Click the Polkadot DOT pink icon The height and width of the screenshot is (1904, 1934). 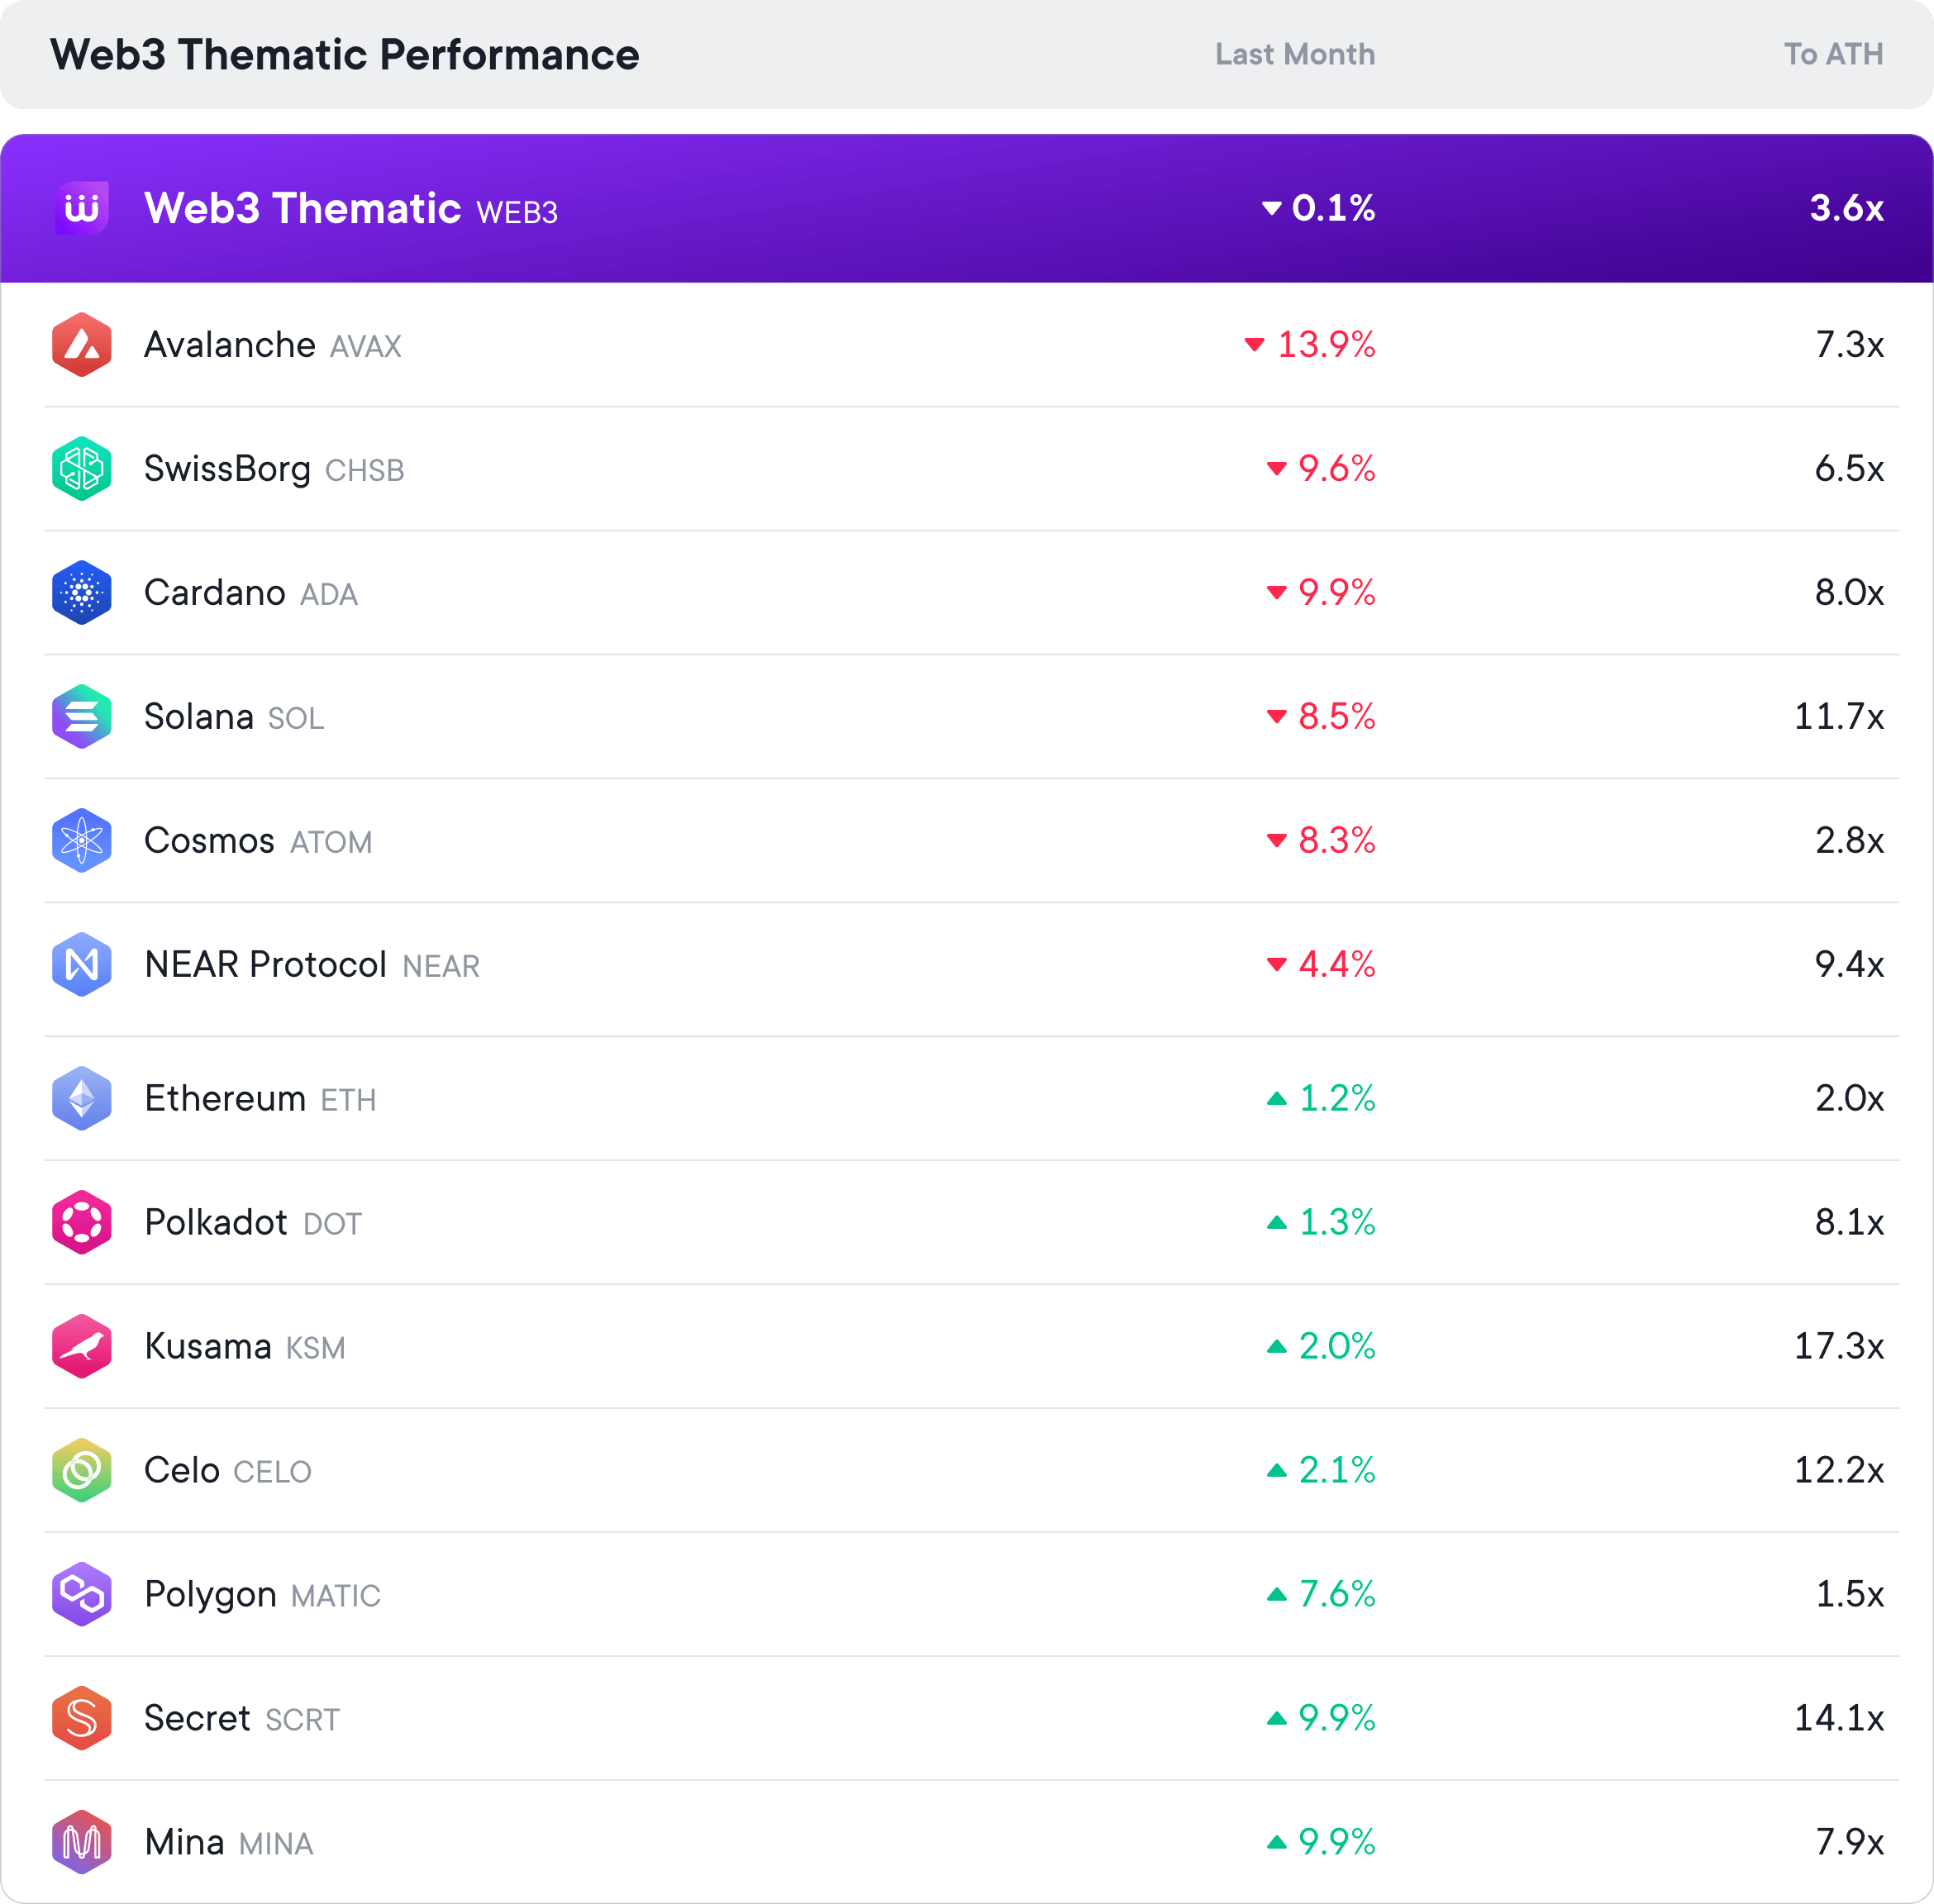81,1223
